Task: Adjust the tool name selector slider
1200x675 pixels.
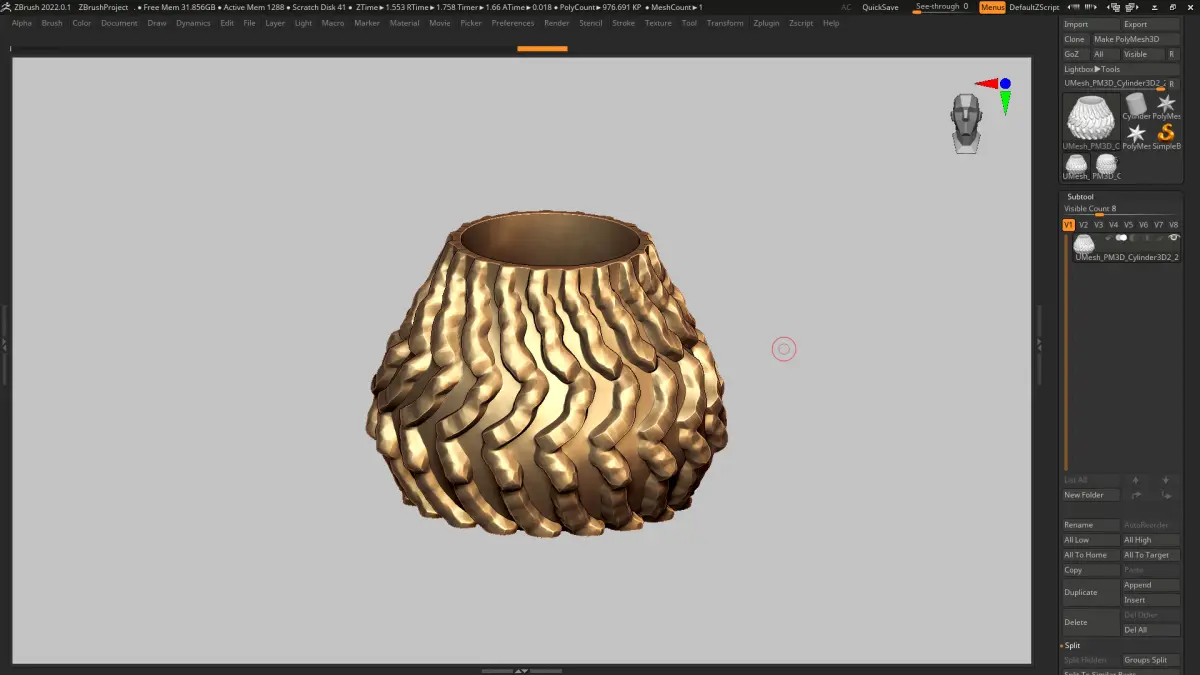Action: [1113, 83]
